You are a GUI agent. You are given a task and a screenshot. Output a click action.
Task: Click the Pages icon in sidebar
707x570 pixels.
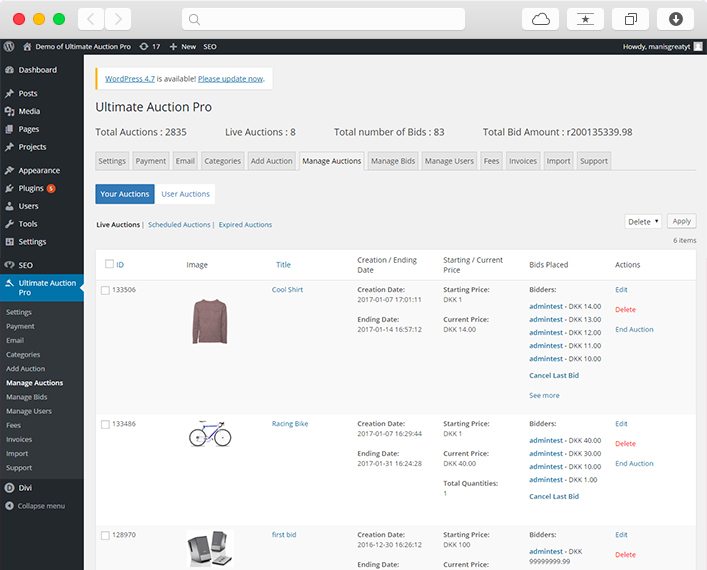click(9, 129)
